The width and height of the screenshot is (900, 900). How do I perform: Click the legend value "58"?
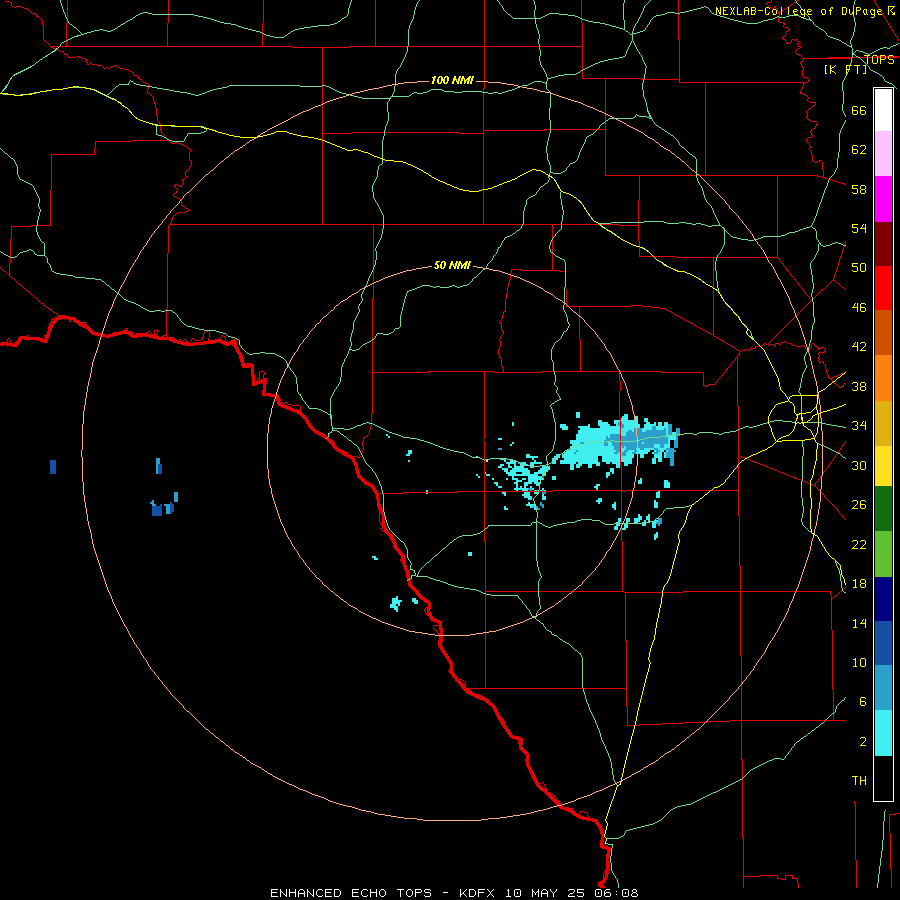click(x=859, y=189)
